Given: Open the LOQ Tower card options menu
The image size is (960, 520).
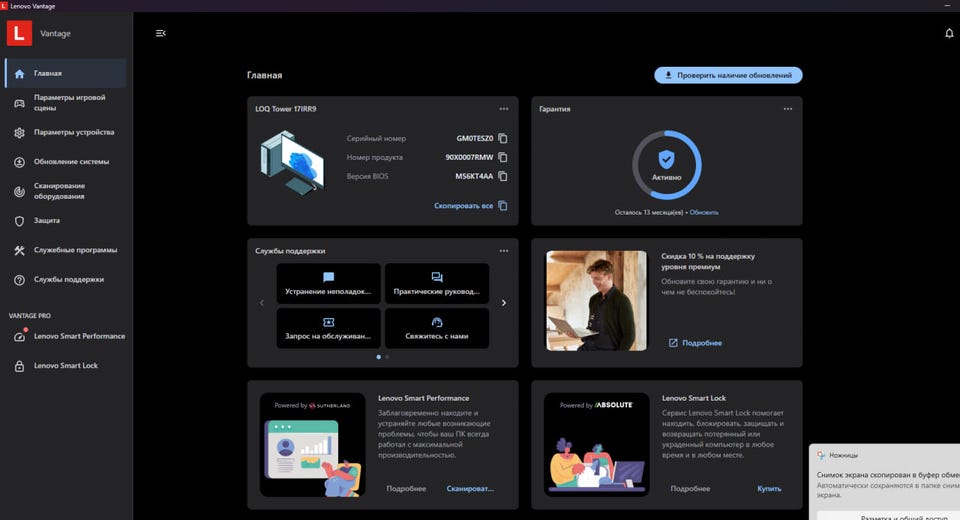Looking at the screenshot, I should pyautogui.click(x=503, y=109).
